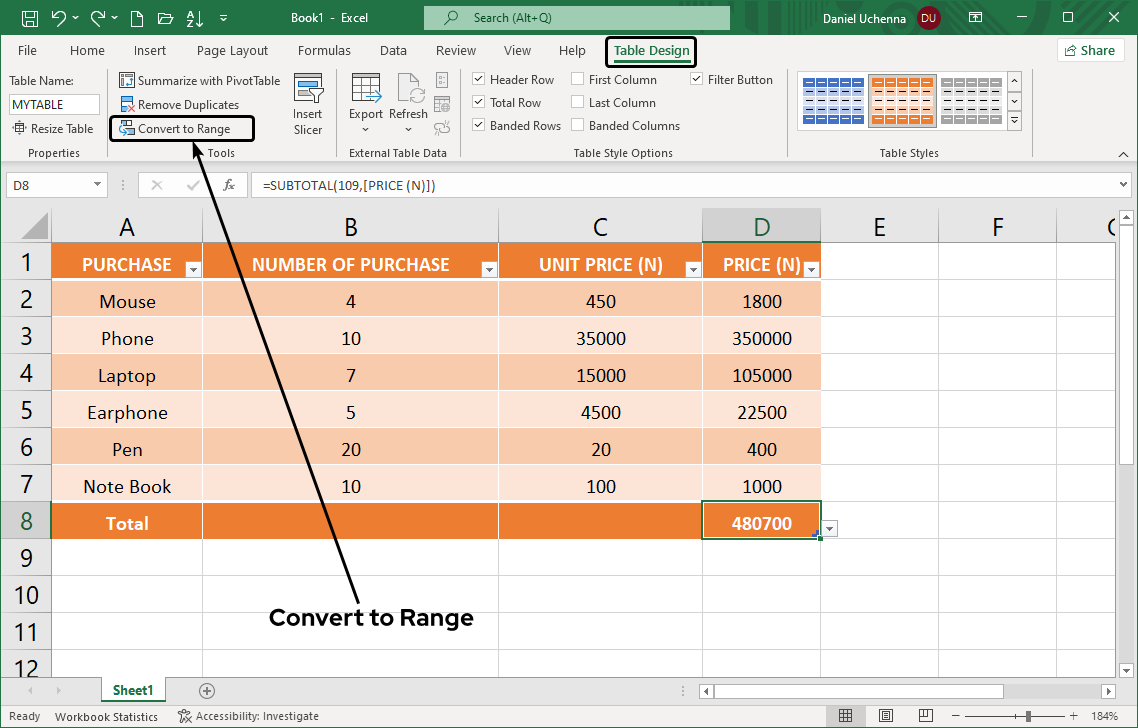Click inside the Table Name field
This screenshot has height=728, width=1138.
54,103
